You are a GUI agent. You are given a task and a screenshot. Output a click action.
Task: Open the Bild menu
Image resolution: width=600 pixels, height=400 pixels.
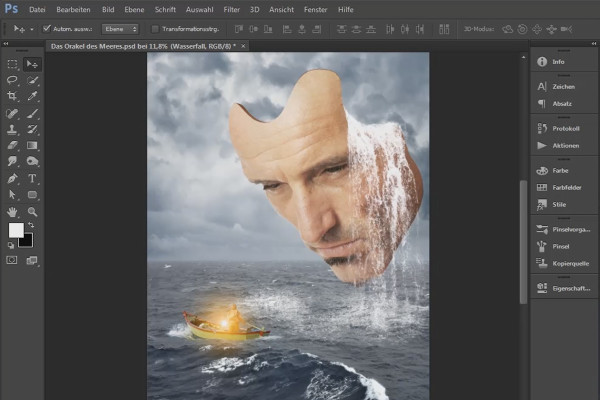point(108,10)
